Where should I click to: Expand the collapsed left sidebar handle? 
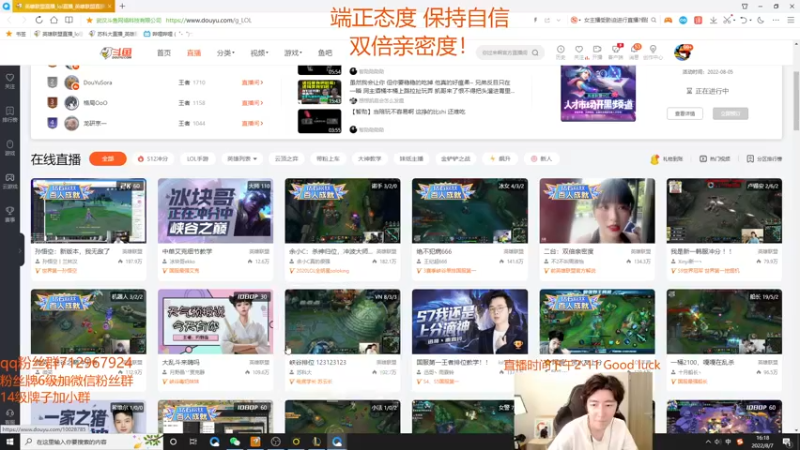pos(21,250)
